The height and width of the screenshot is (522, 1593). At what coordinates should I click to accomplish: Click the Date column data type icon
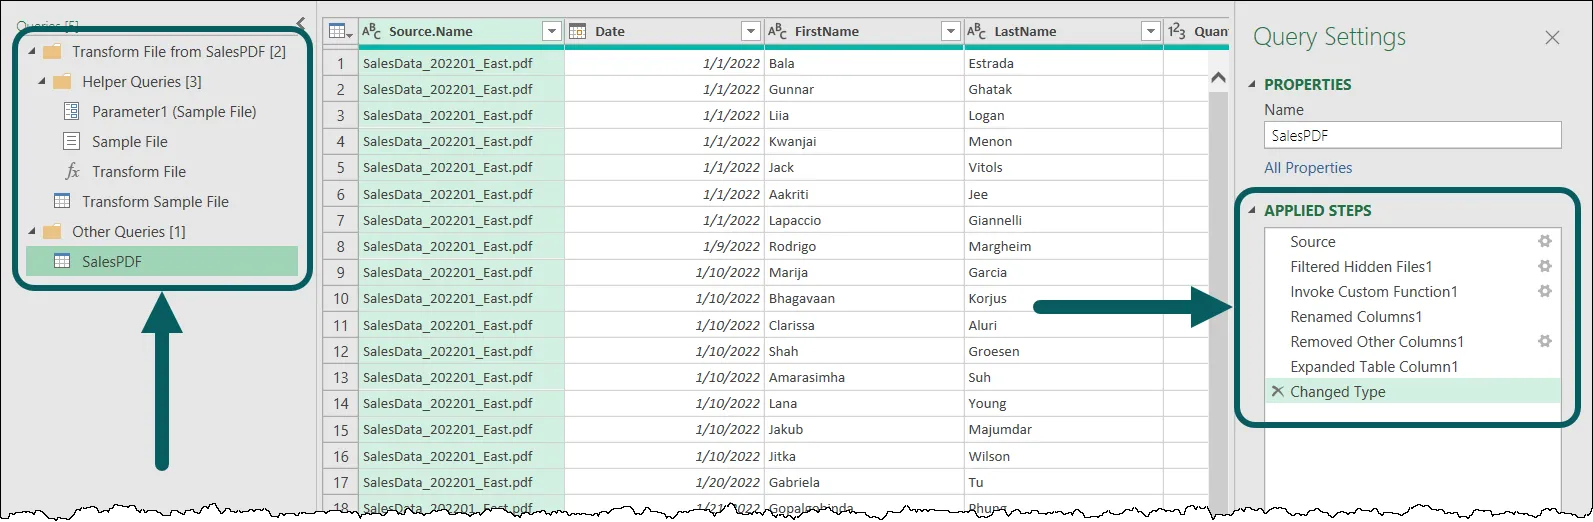pos(577,31)
